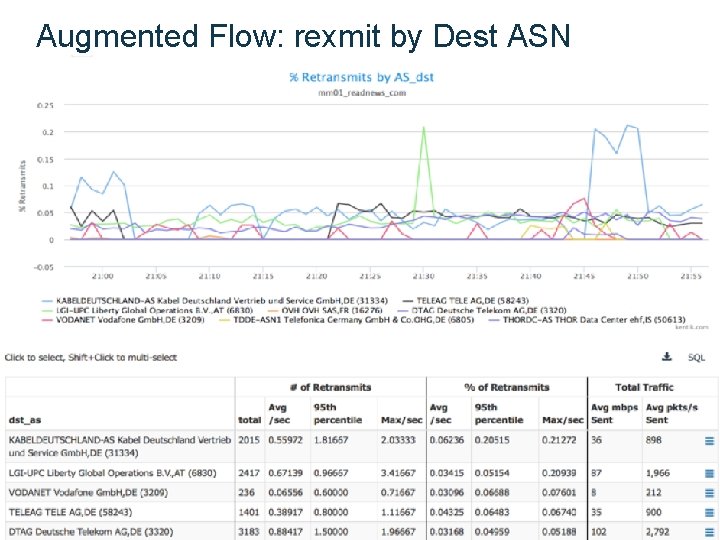Screen dimensions: 720x540
Task: Open row menu for VODANET Vodafone row
Action: 709,493
